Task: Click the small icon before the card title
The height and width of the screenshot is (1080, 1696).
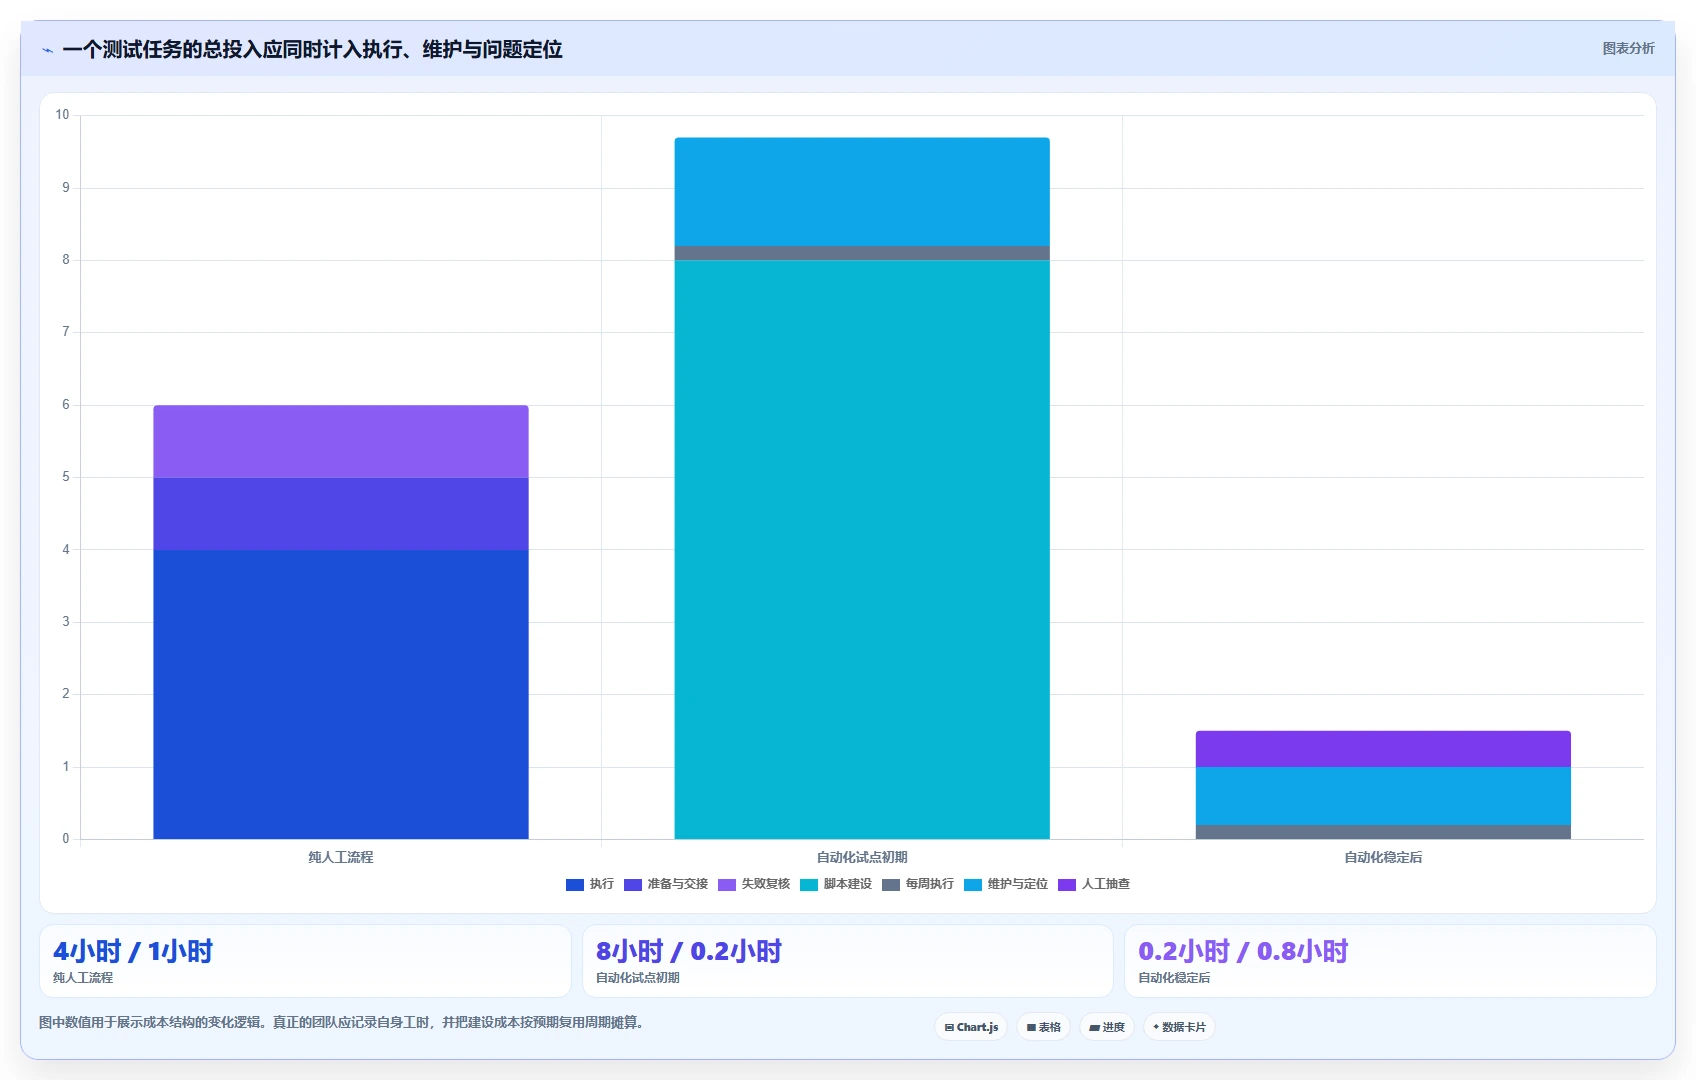Action: coord(47,50)
